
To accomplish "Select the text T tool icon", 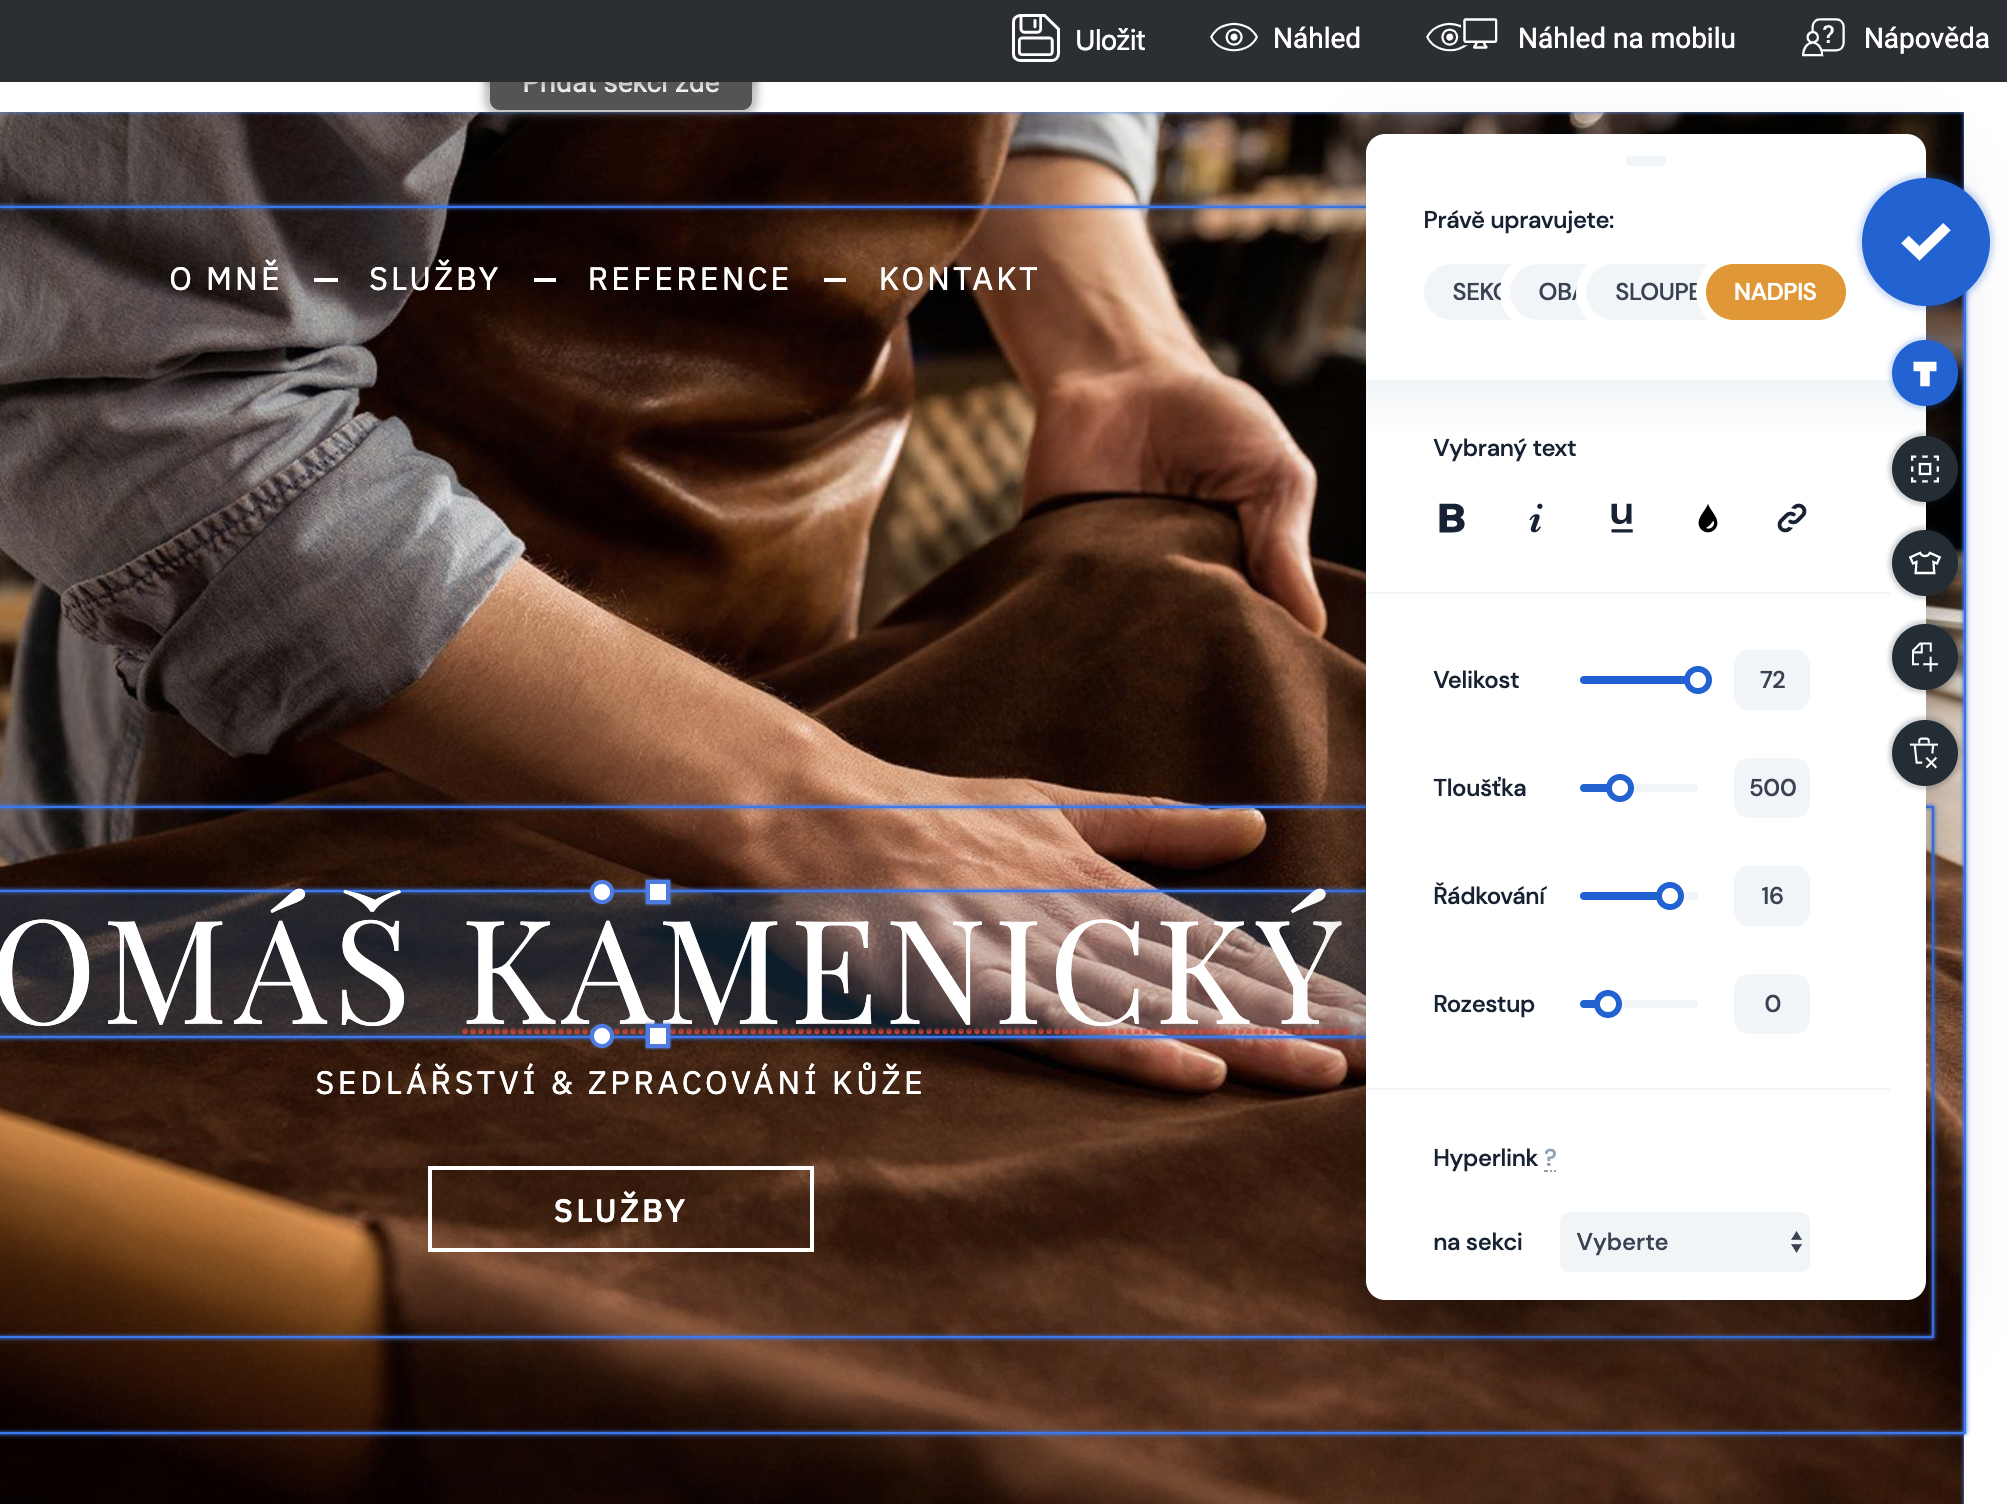I will point(1924,374).
